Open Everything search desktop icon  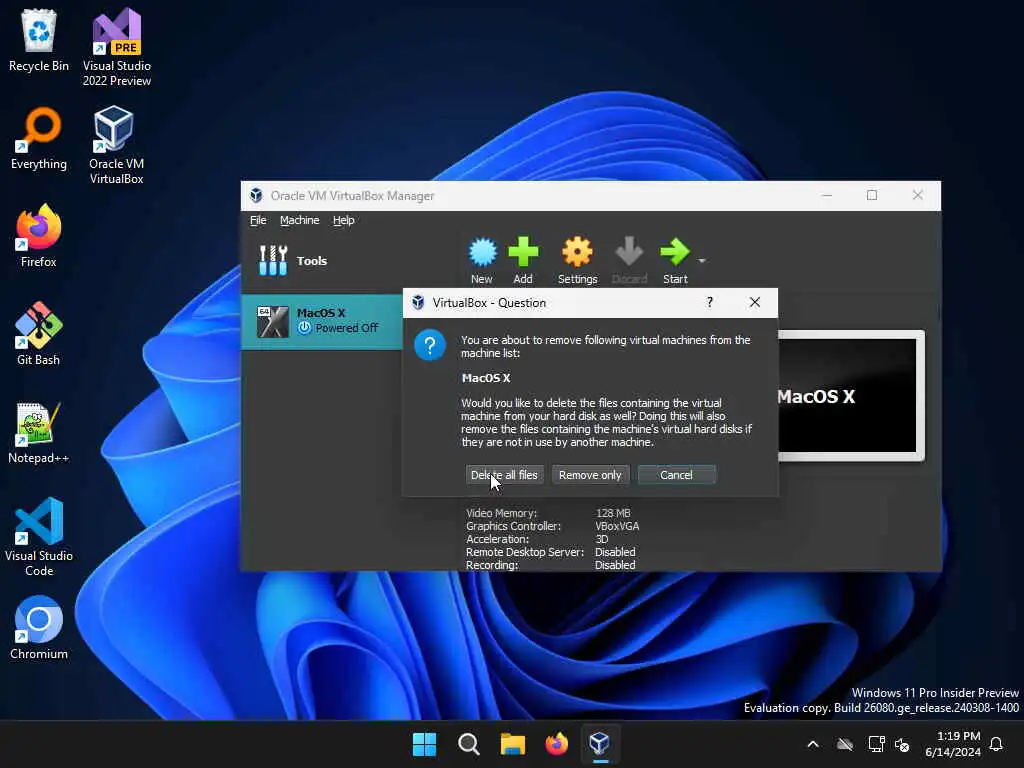(39, 138)
